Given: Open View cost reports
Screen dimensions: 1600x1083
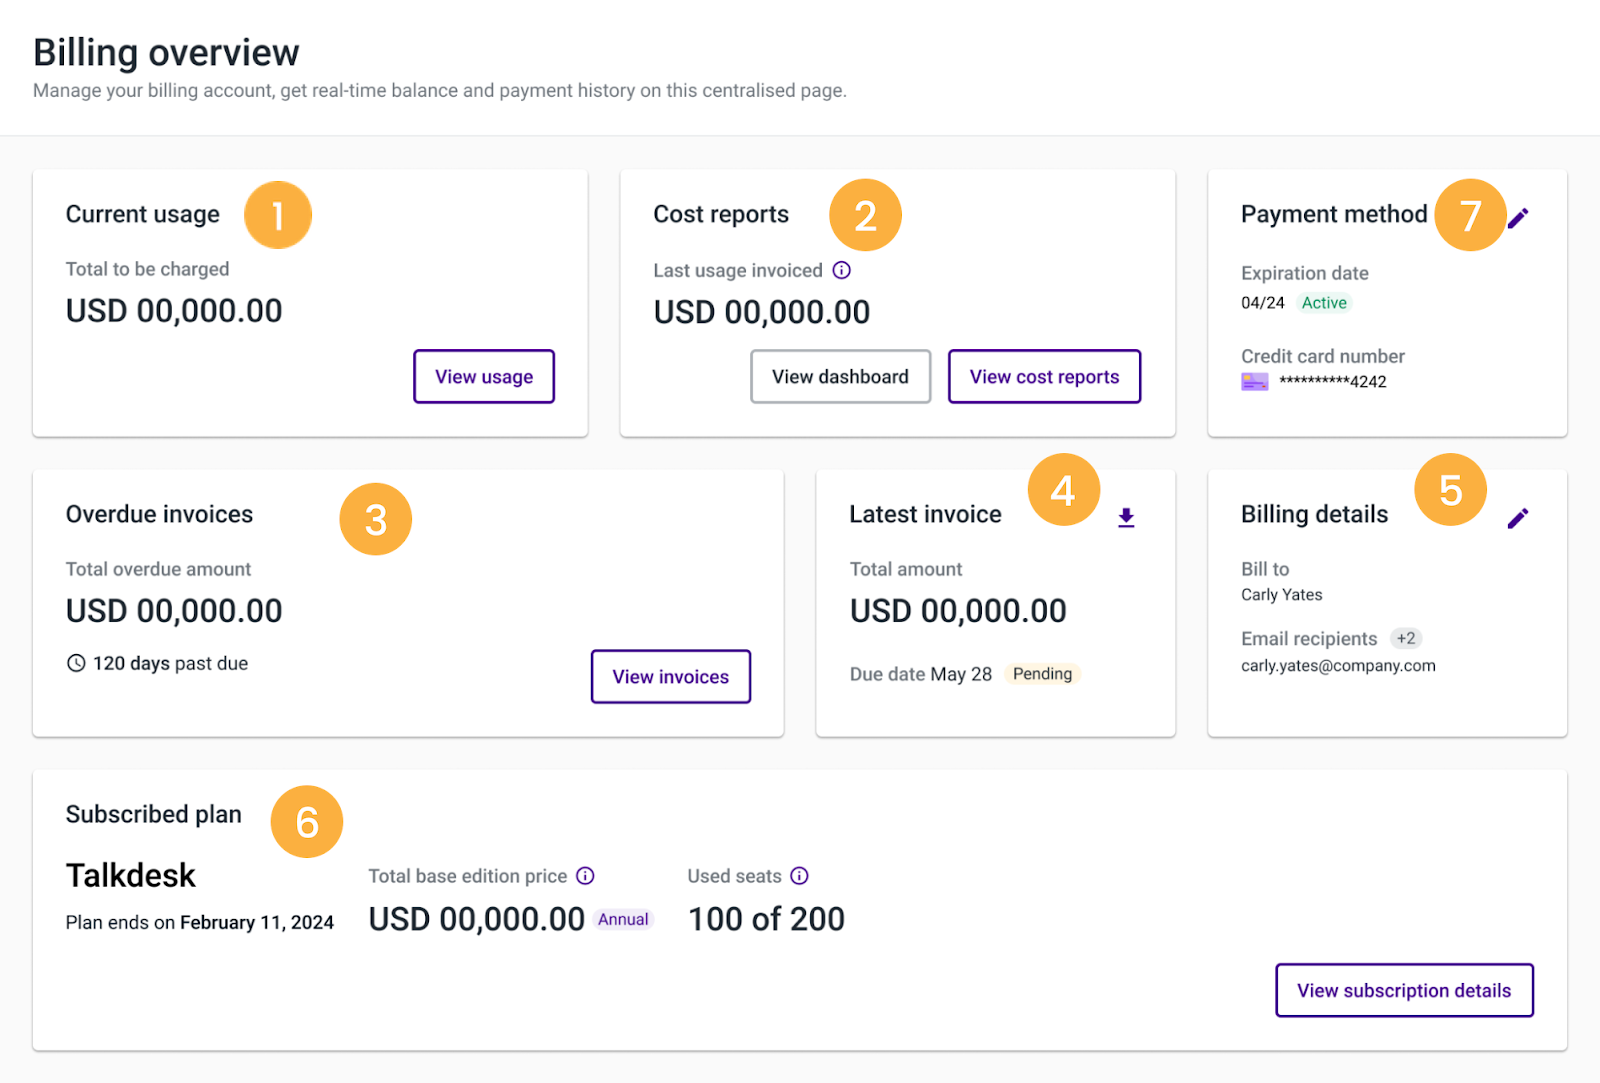Looking at the screenshot, I should click(x=1044, y=376).
